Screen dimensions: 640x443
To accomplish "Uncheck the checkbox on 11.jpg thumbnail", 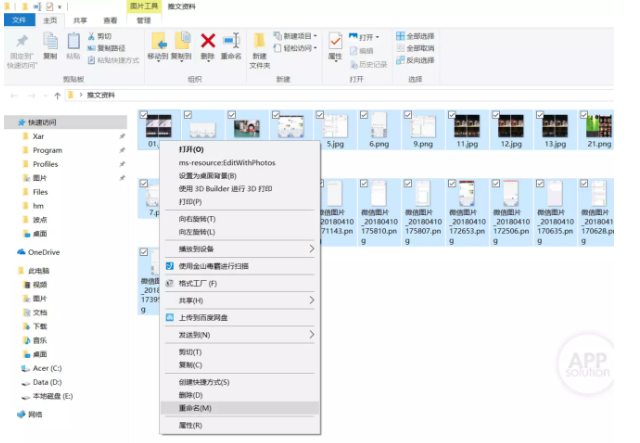I will pos(453,115).
